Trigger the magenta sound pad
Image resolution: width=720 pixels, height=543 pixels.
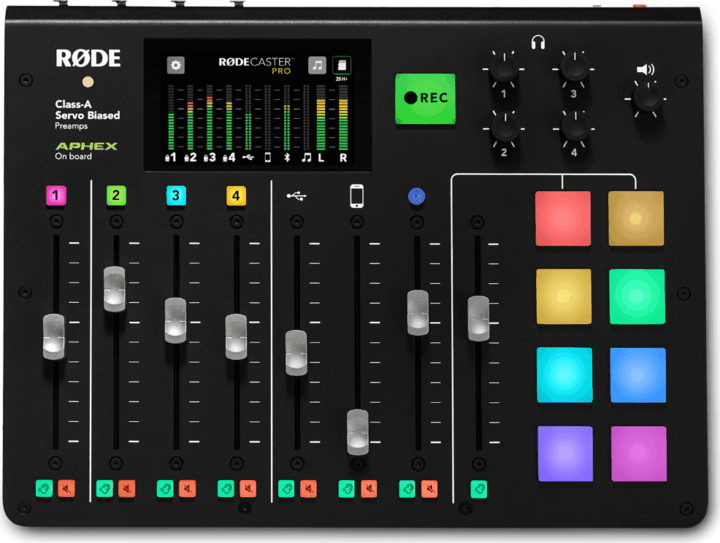click(639, 453)
